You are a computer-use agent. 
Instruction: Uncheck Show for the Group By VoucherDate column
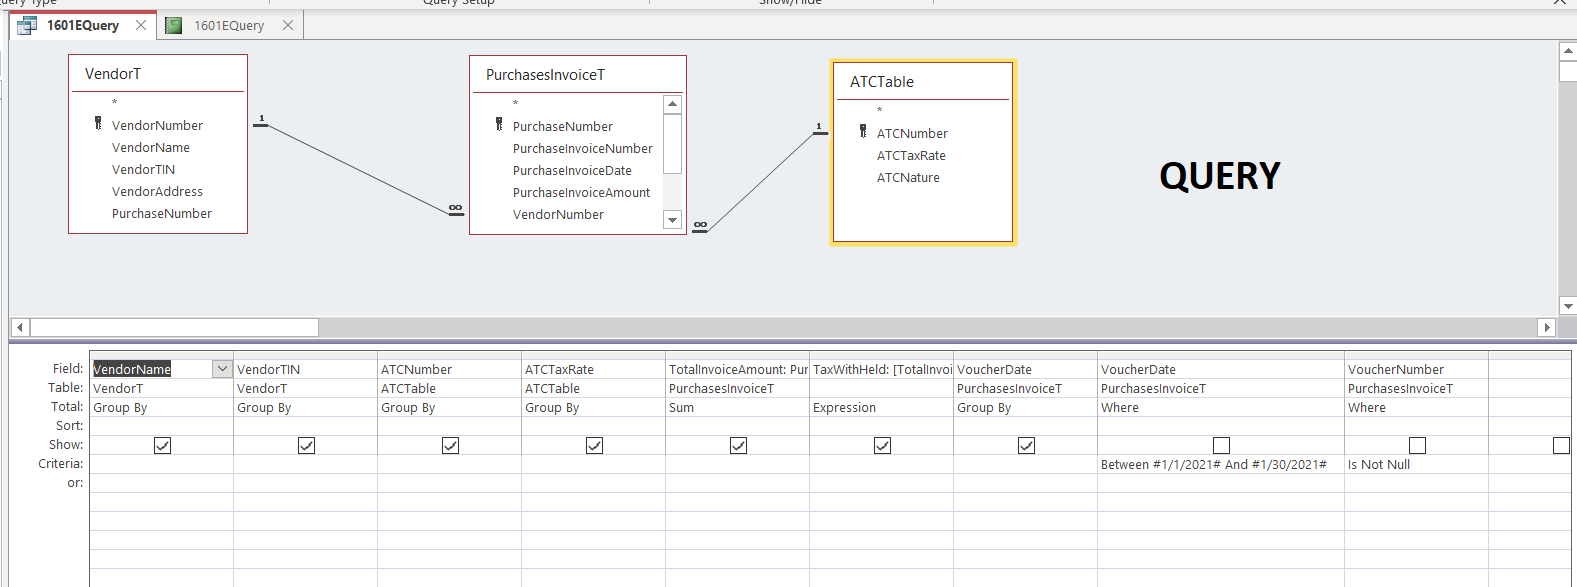point(1026,445)
